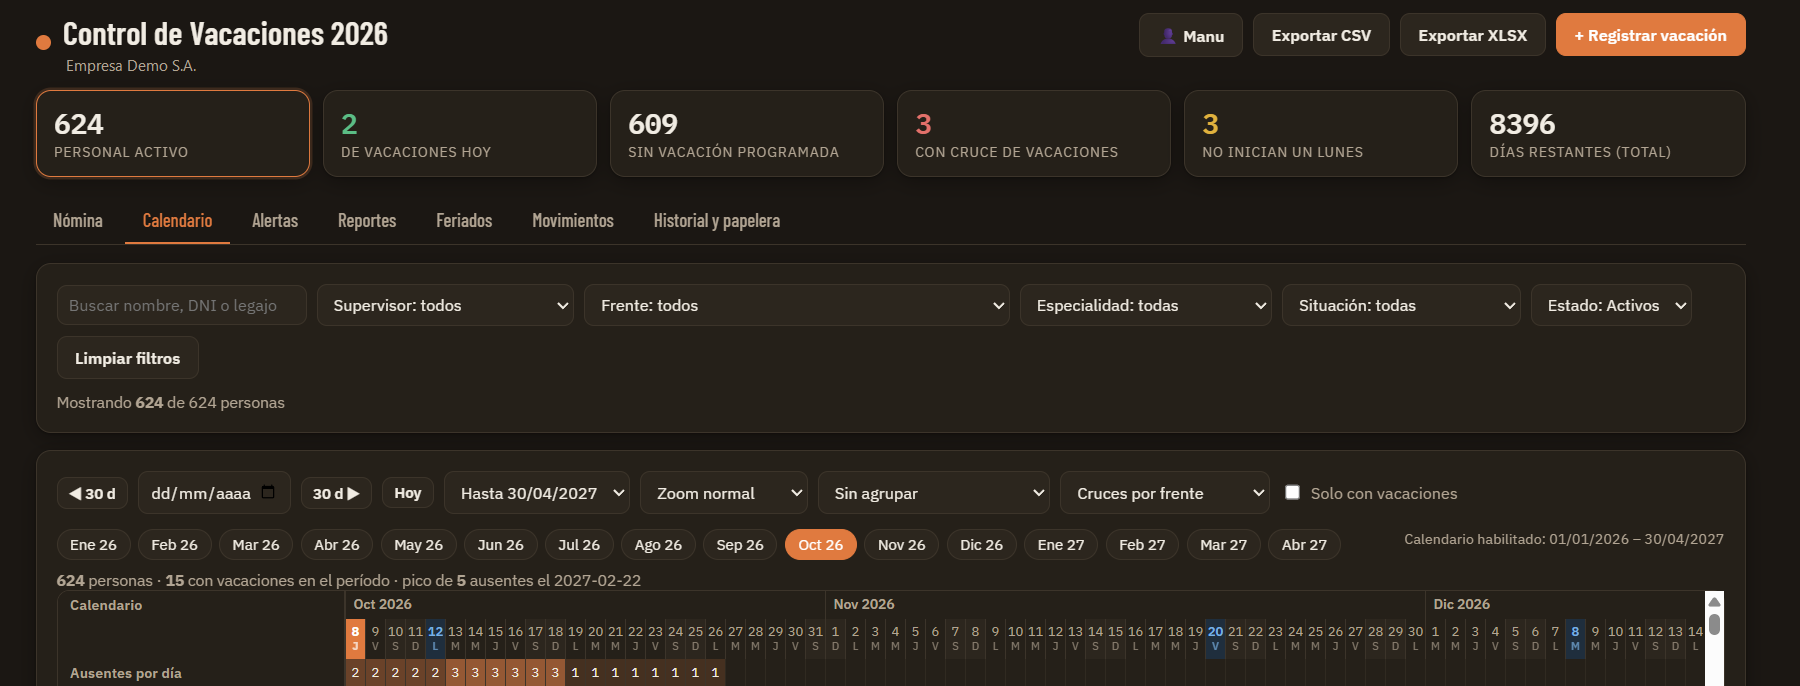Select the active Oct 26 chip
This screenshot has width=1800, height=686.
coord(821,544)
